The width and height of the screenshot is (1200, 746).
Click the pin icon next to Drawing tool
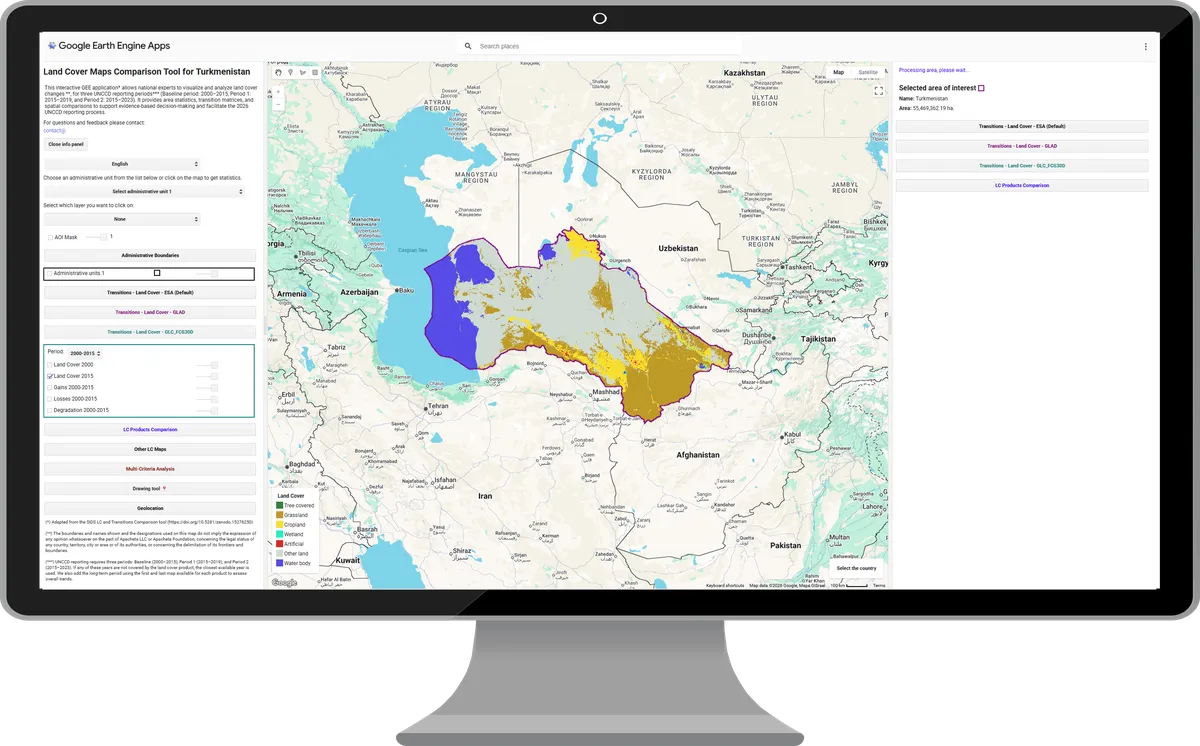[164, 488]
